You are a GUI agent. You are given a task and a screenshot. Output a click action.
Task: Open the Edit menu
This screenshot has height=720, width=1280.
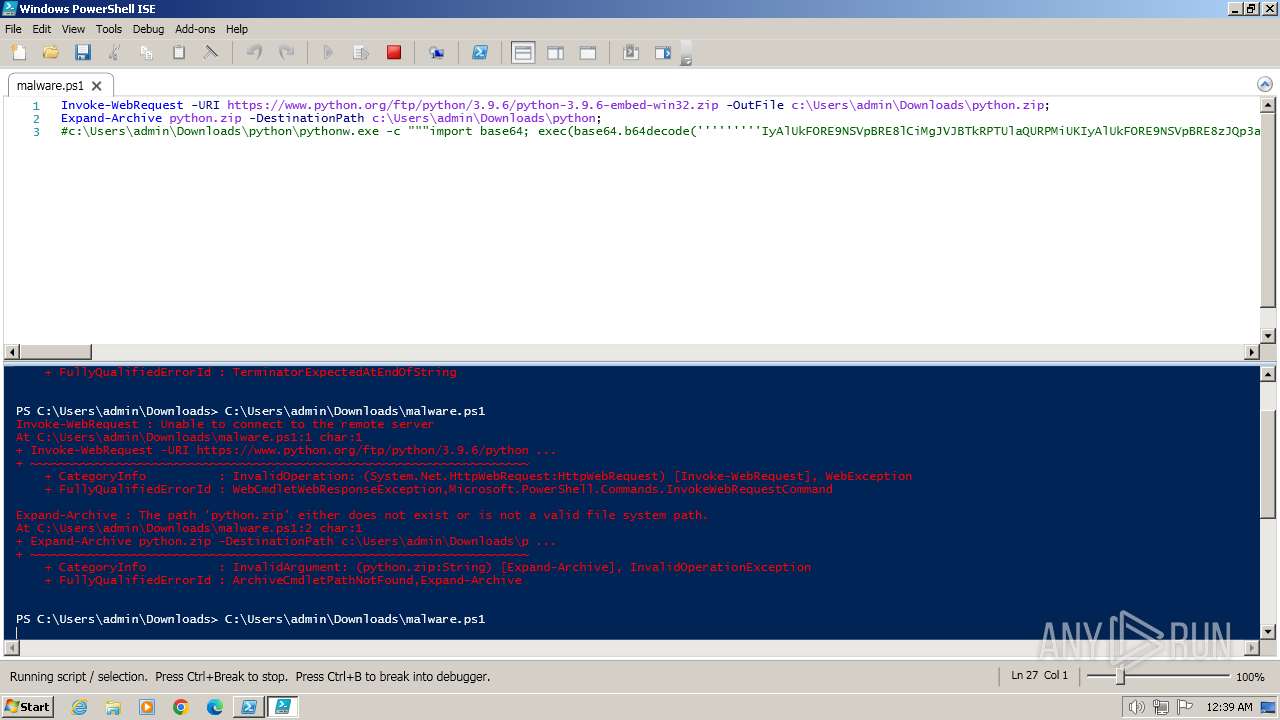click(x=41, y=29)
